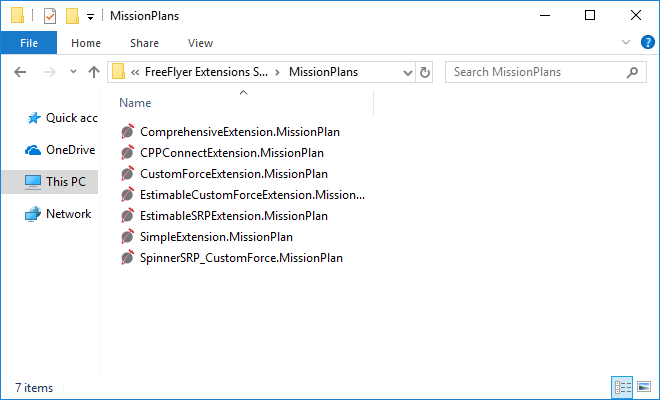Click the back navigation arrow
The image size is (660, 400).
pyautogui.click(x=20, y=72)
